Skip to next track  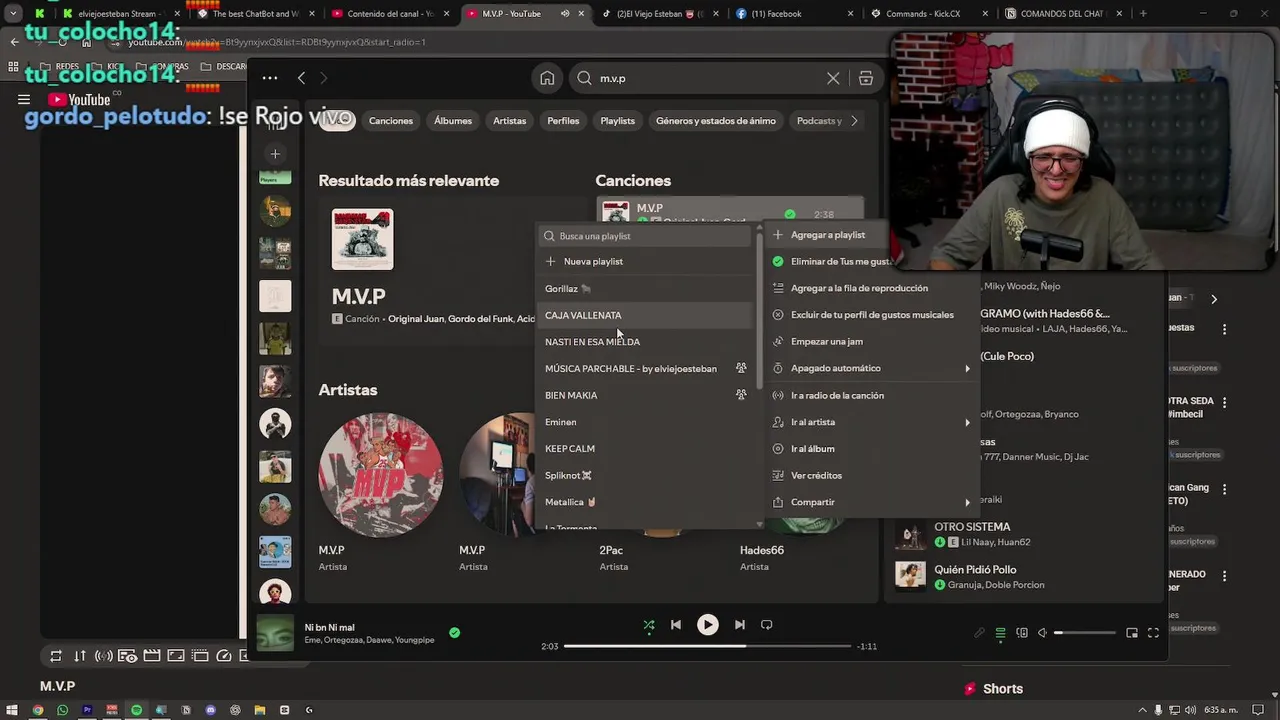(739, 625)
